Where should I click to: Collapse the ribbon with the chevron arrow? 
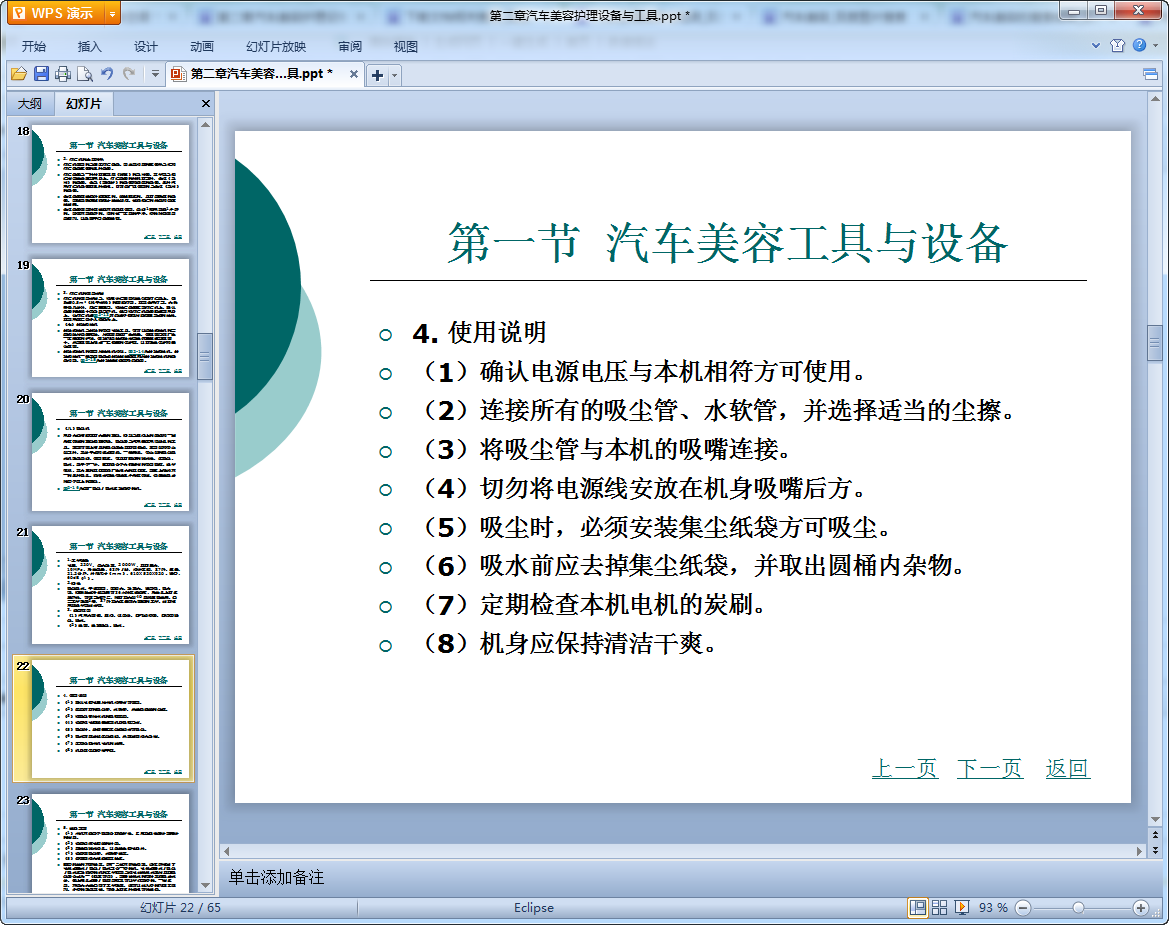click(x=1096, y=46)
